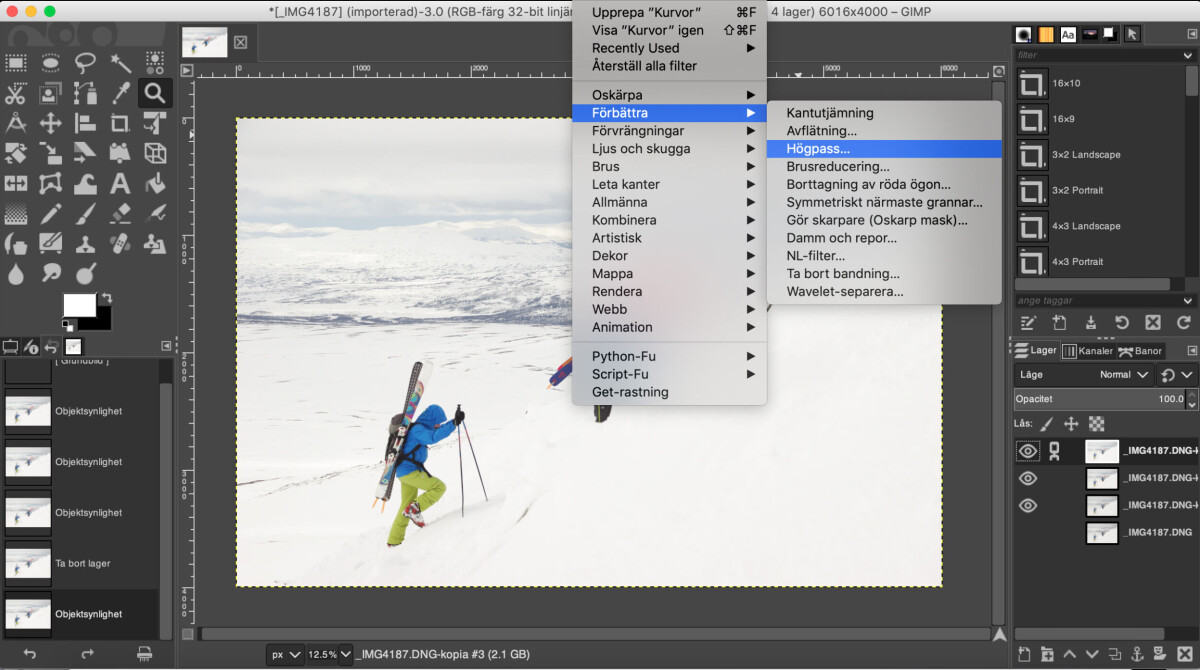Select the Color Picker eyedropper tool

(x=121, y=94)
